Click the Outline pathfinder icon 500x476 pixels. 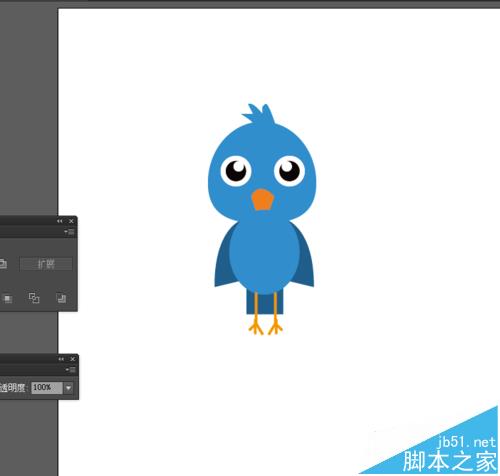coord(34,298)
